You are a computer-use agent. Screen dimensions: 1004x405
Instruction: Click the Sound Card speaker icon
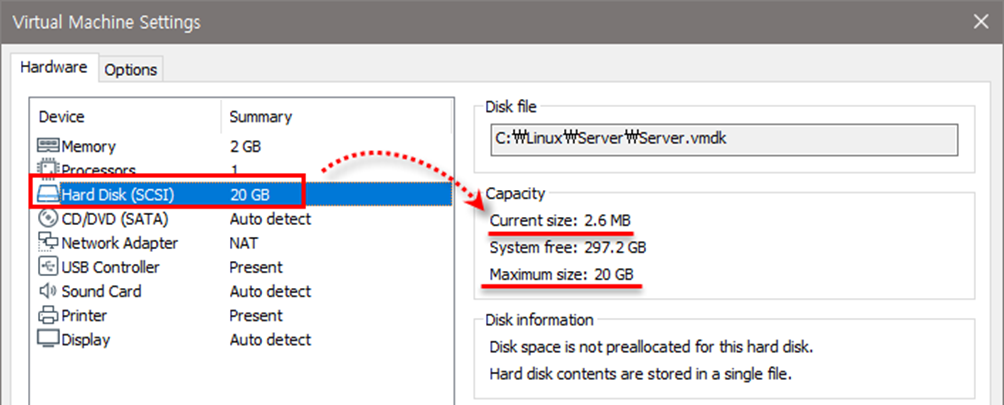pyautogui.click(x=48, y=291)
